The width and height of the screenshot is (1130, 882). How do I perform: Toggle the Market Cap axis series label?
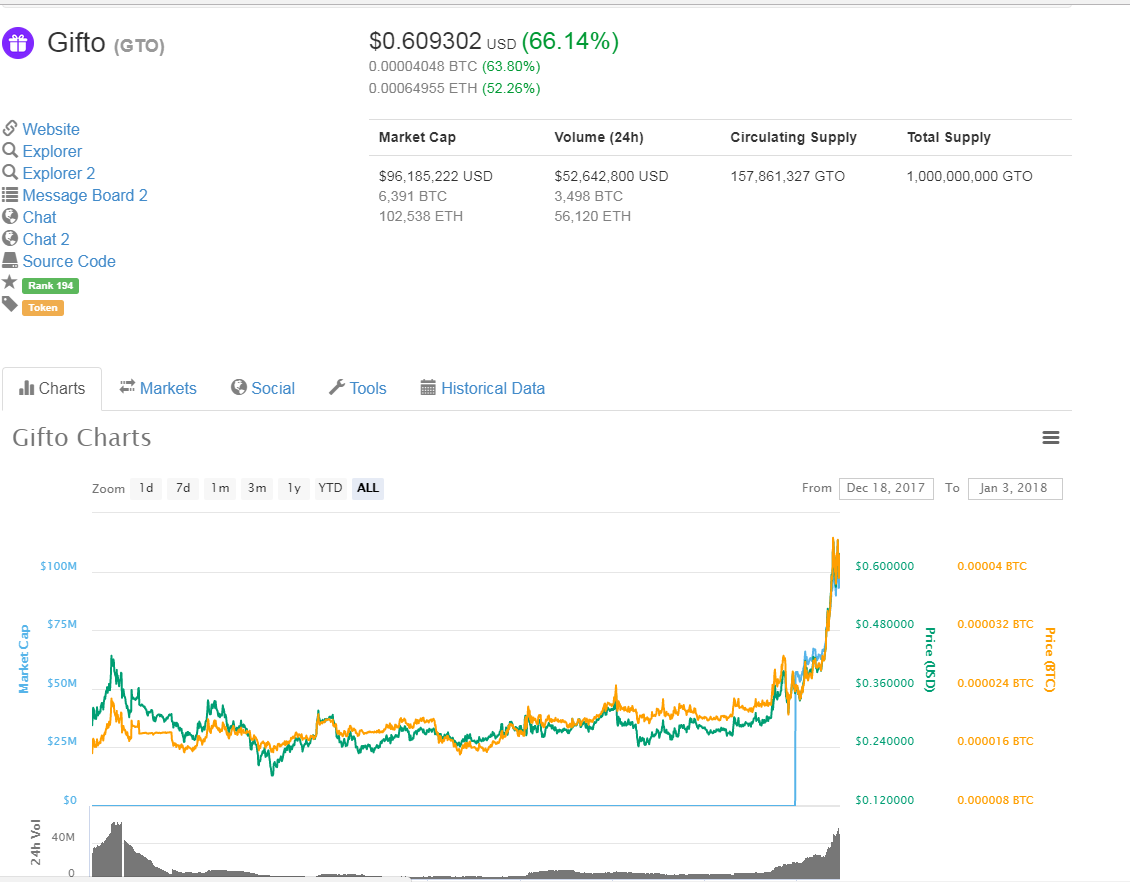coord(24,659)
